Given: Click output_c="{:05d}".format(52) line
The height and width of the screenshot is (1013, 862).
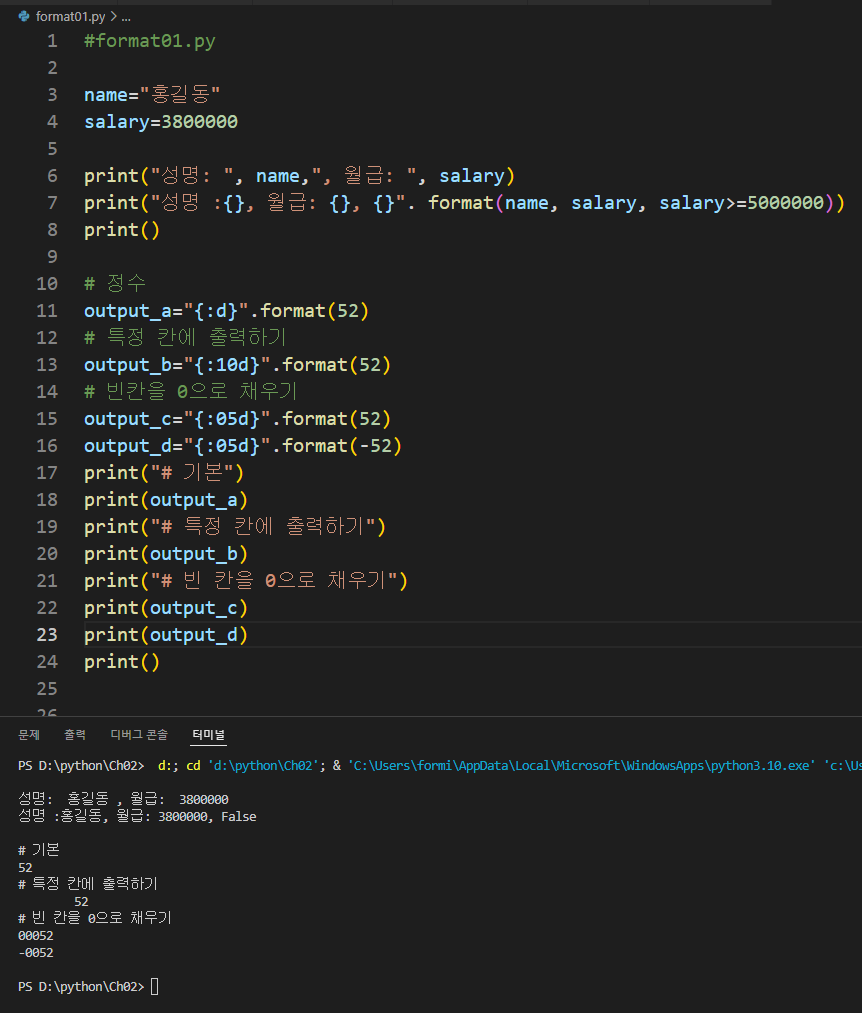Looking at the screenshot, I should [x=237, y=419].
